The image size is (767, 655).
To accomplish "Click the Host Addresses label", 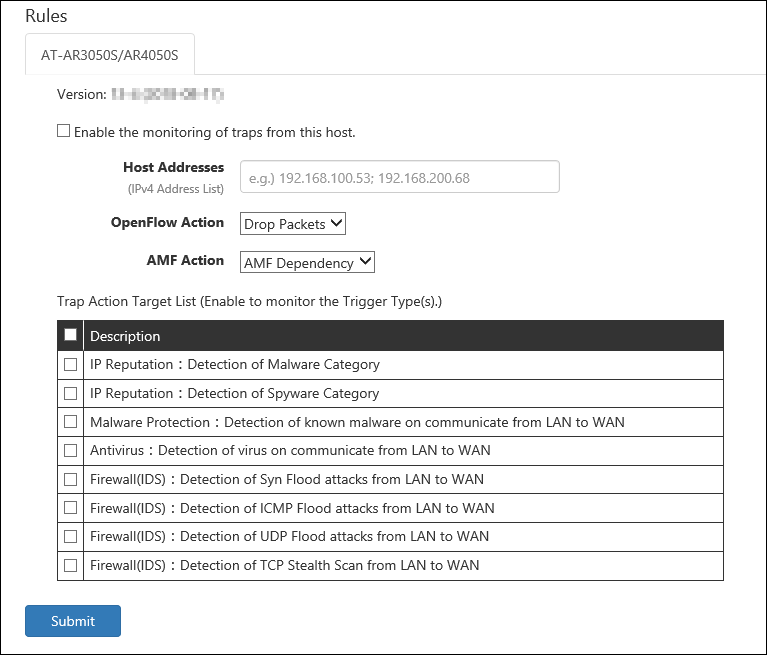I will coord(173,167).
